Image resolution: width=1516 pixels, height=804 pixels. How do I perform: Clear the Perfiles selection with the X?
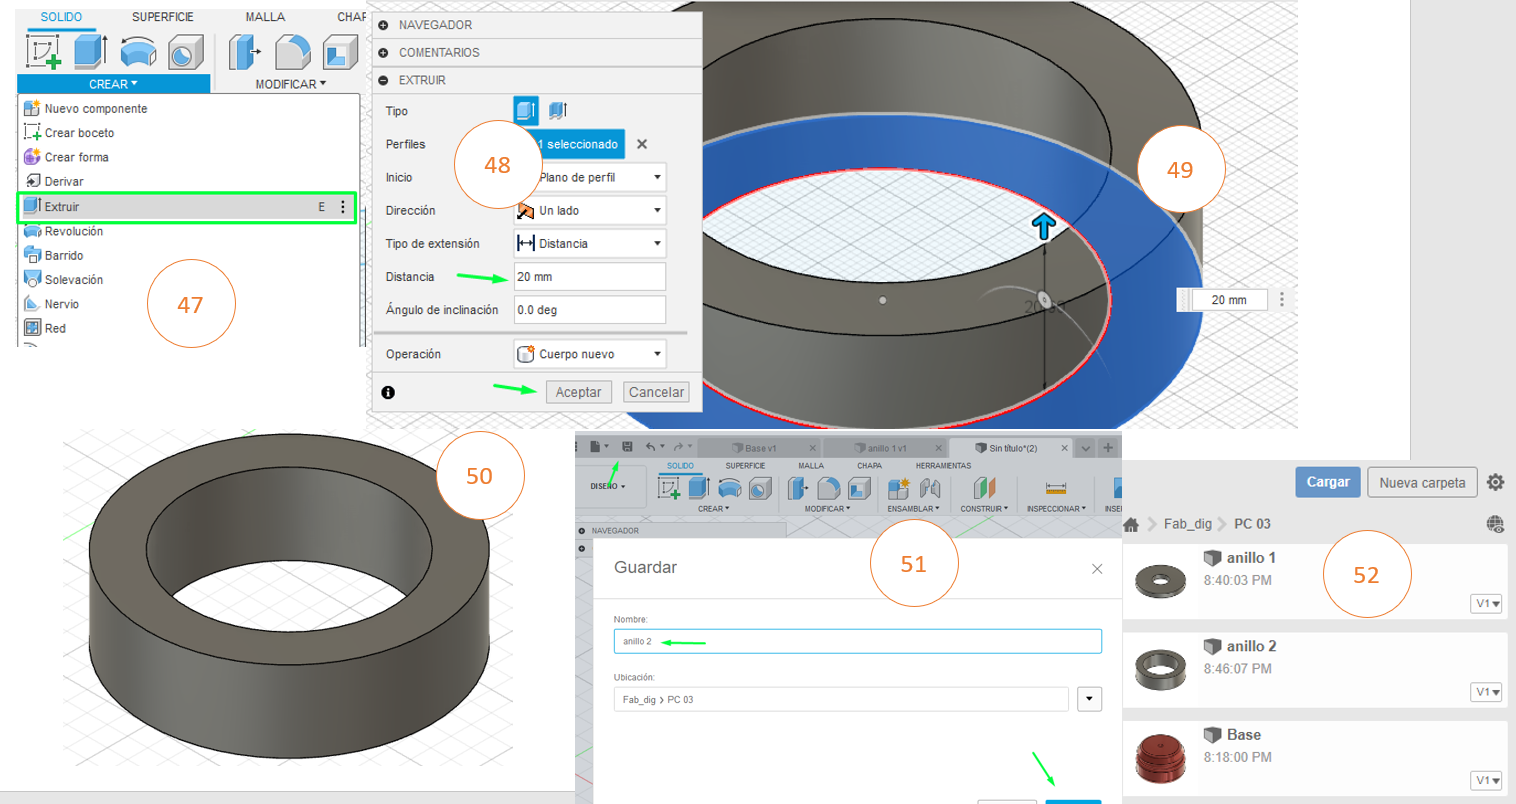[642, 144]
